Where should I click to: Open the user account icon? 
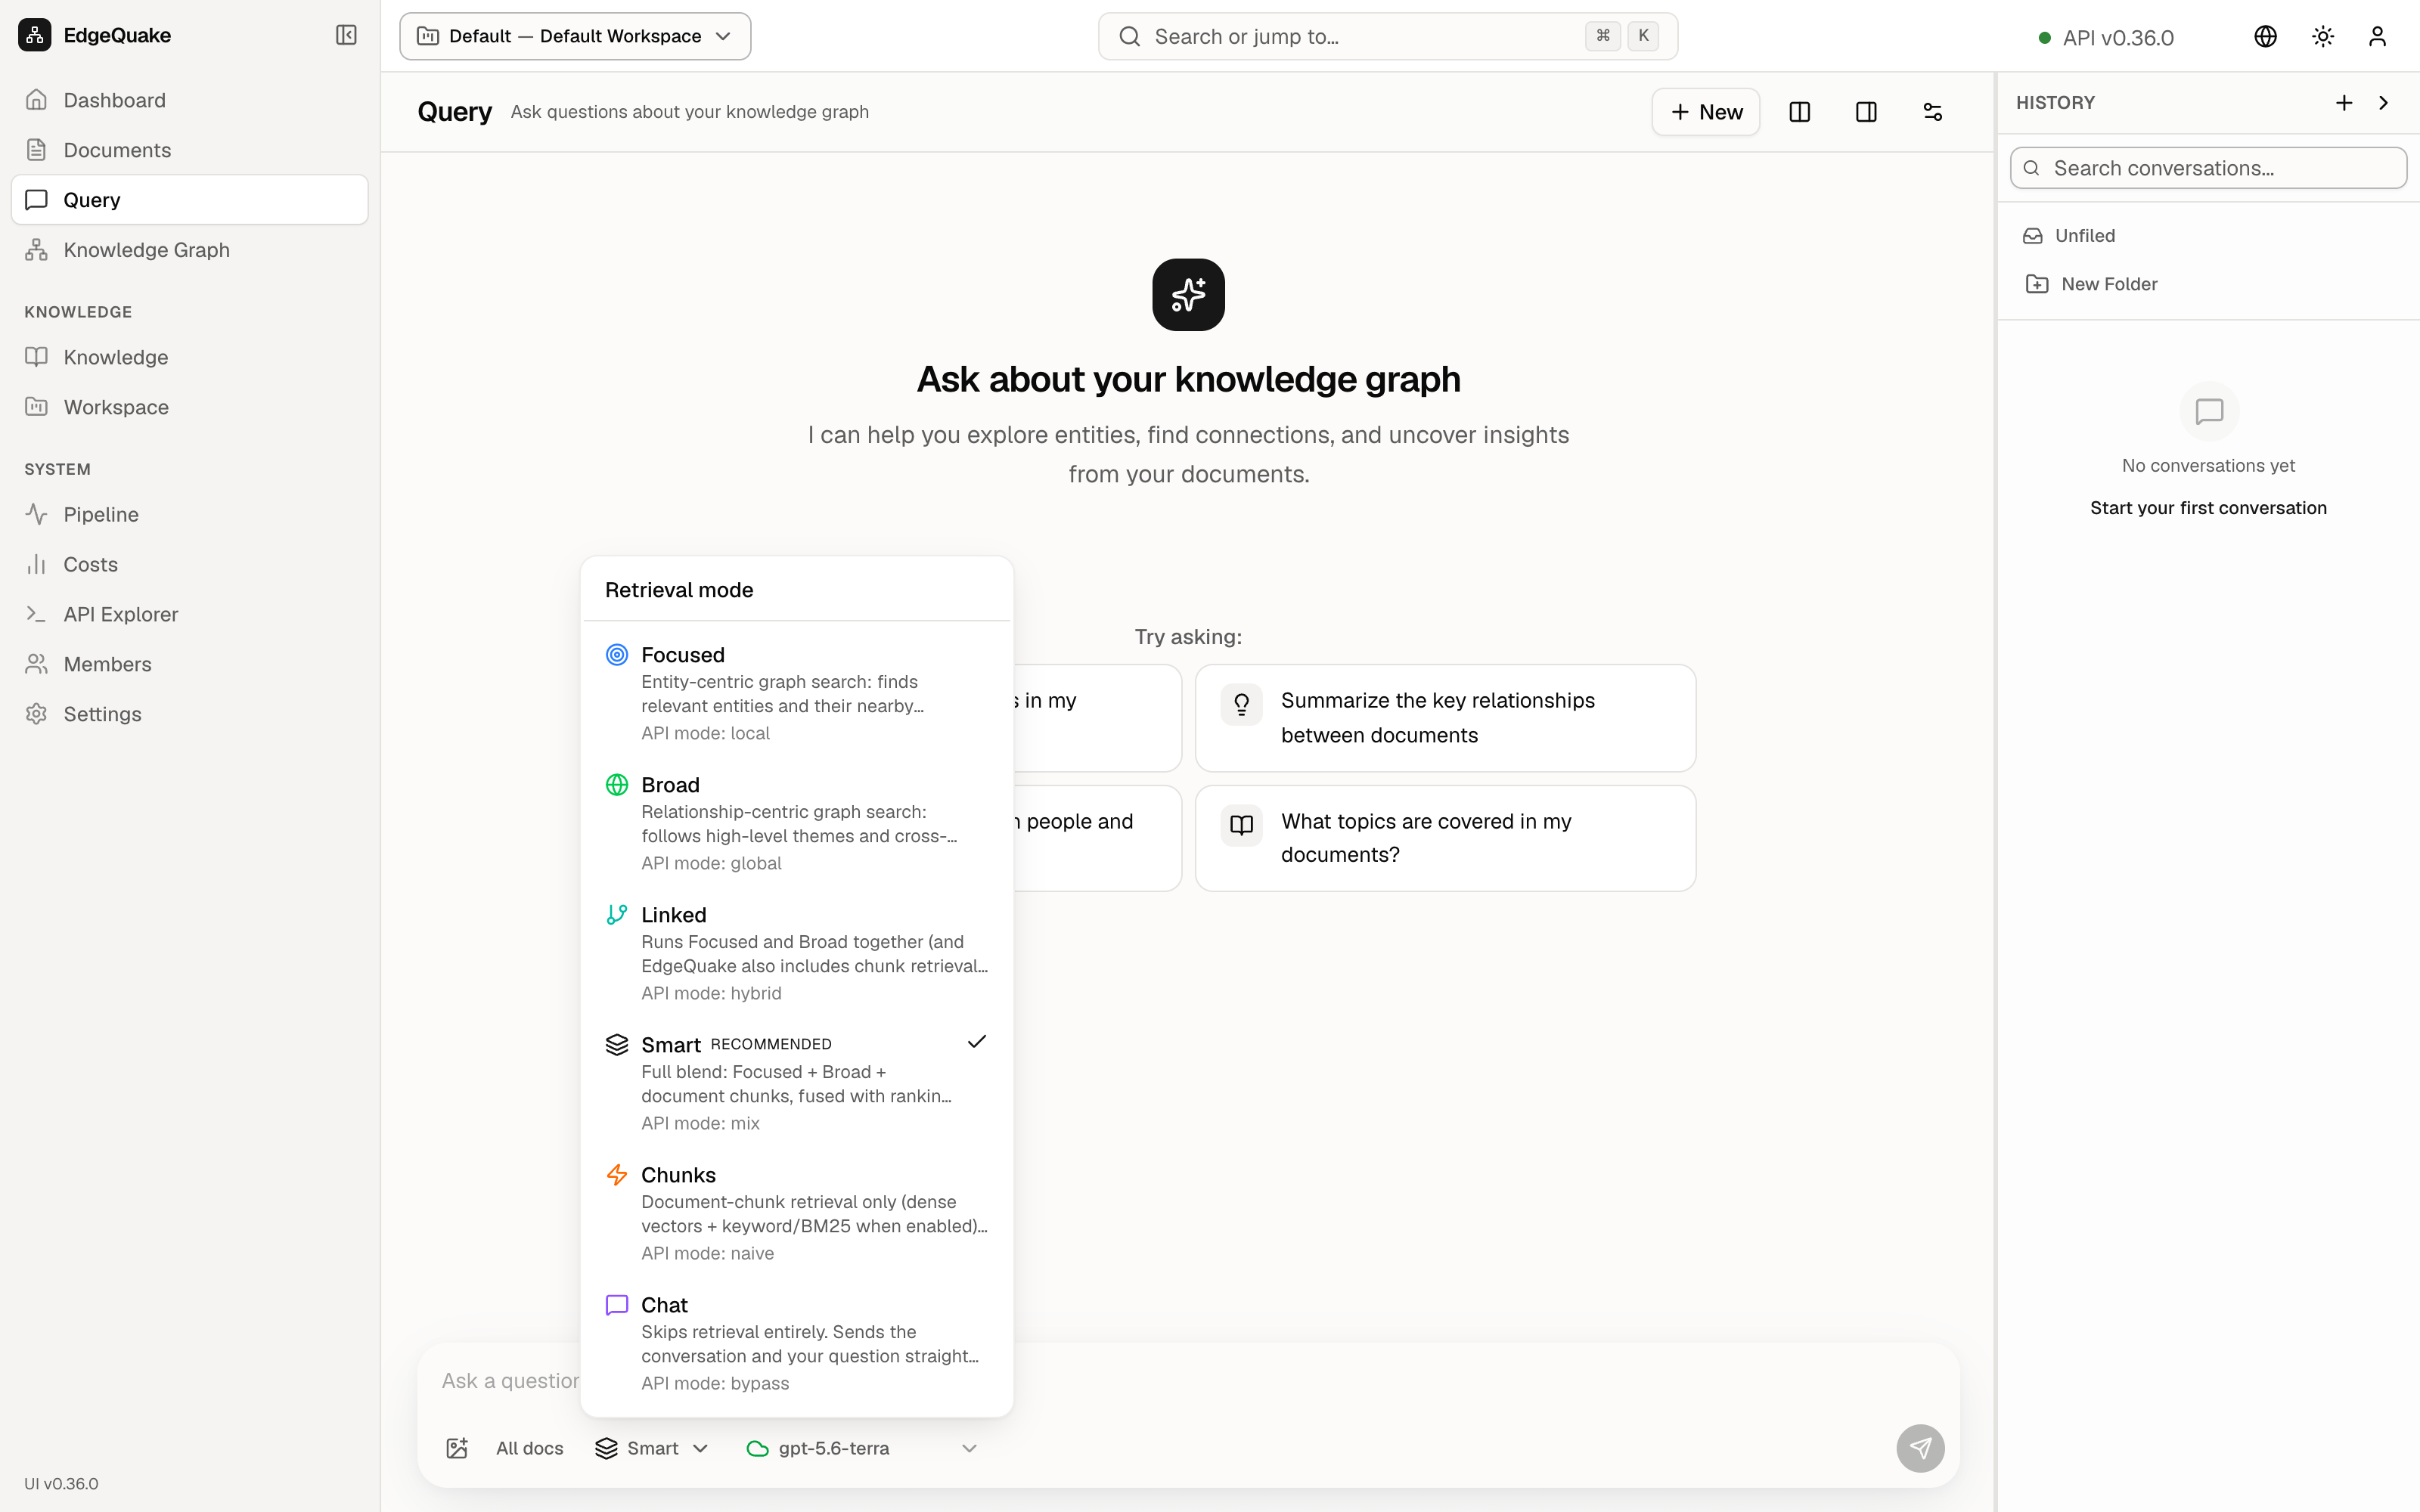pyautogui.click(x=2378, y=37)
